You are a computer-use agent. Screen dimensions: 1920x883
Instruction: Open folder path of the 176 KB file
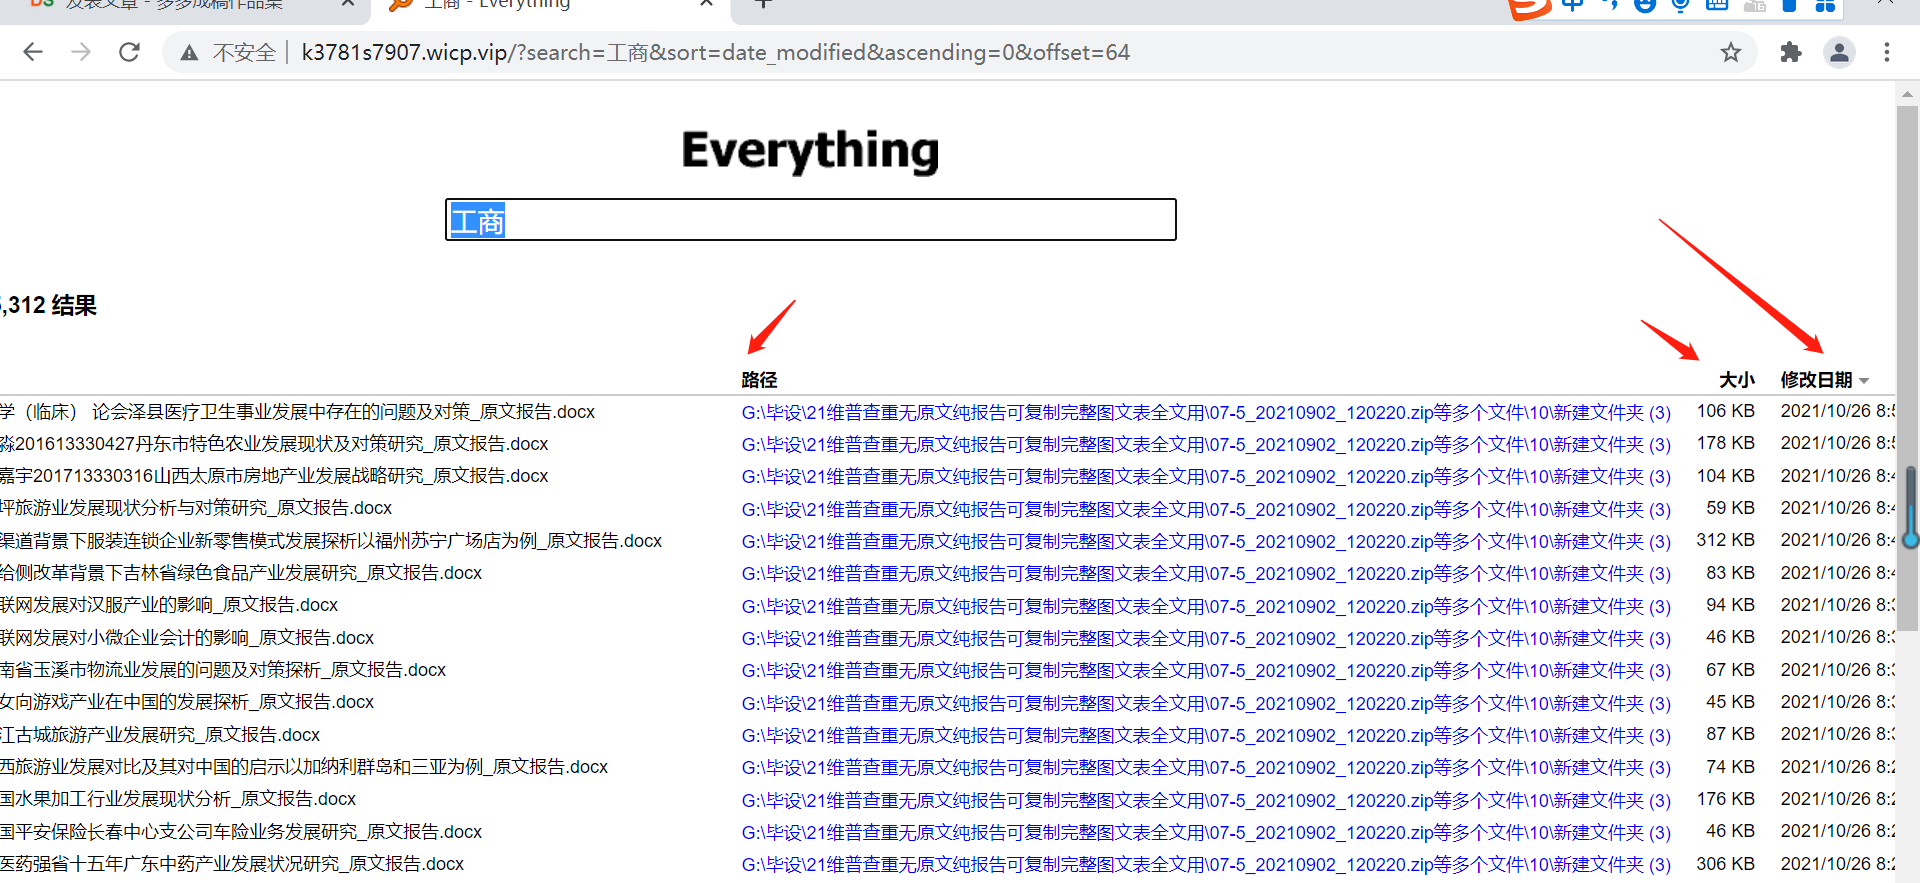[x=1206, y=800]
